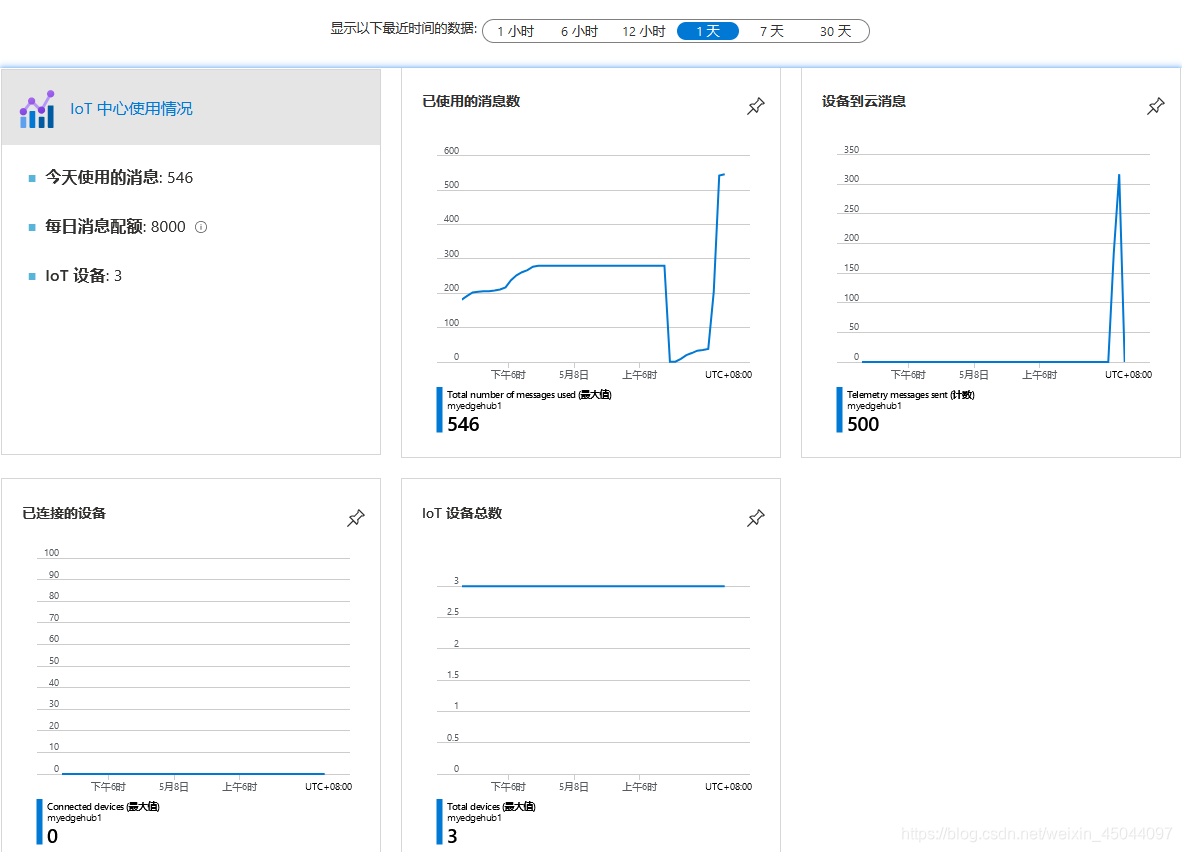The image size is (1182, 852).
Task: Open the 已使用的消息数 line chart
Action: click(x=594, y=260)
